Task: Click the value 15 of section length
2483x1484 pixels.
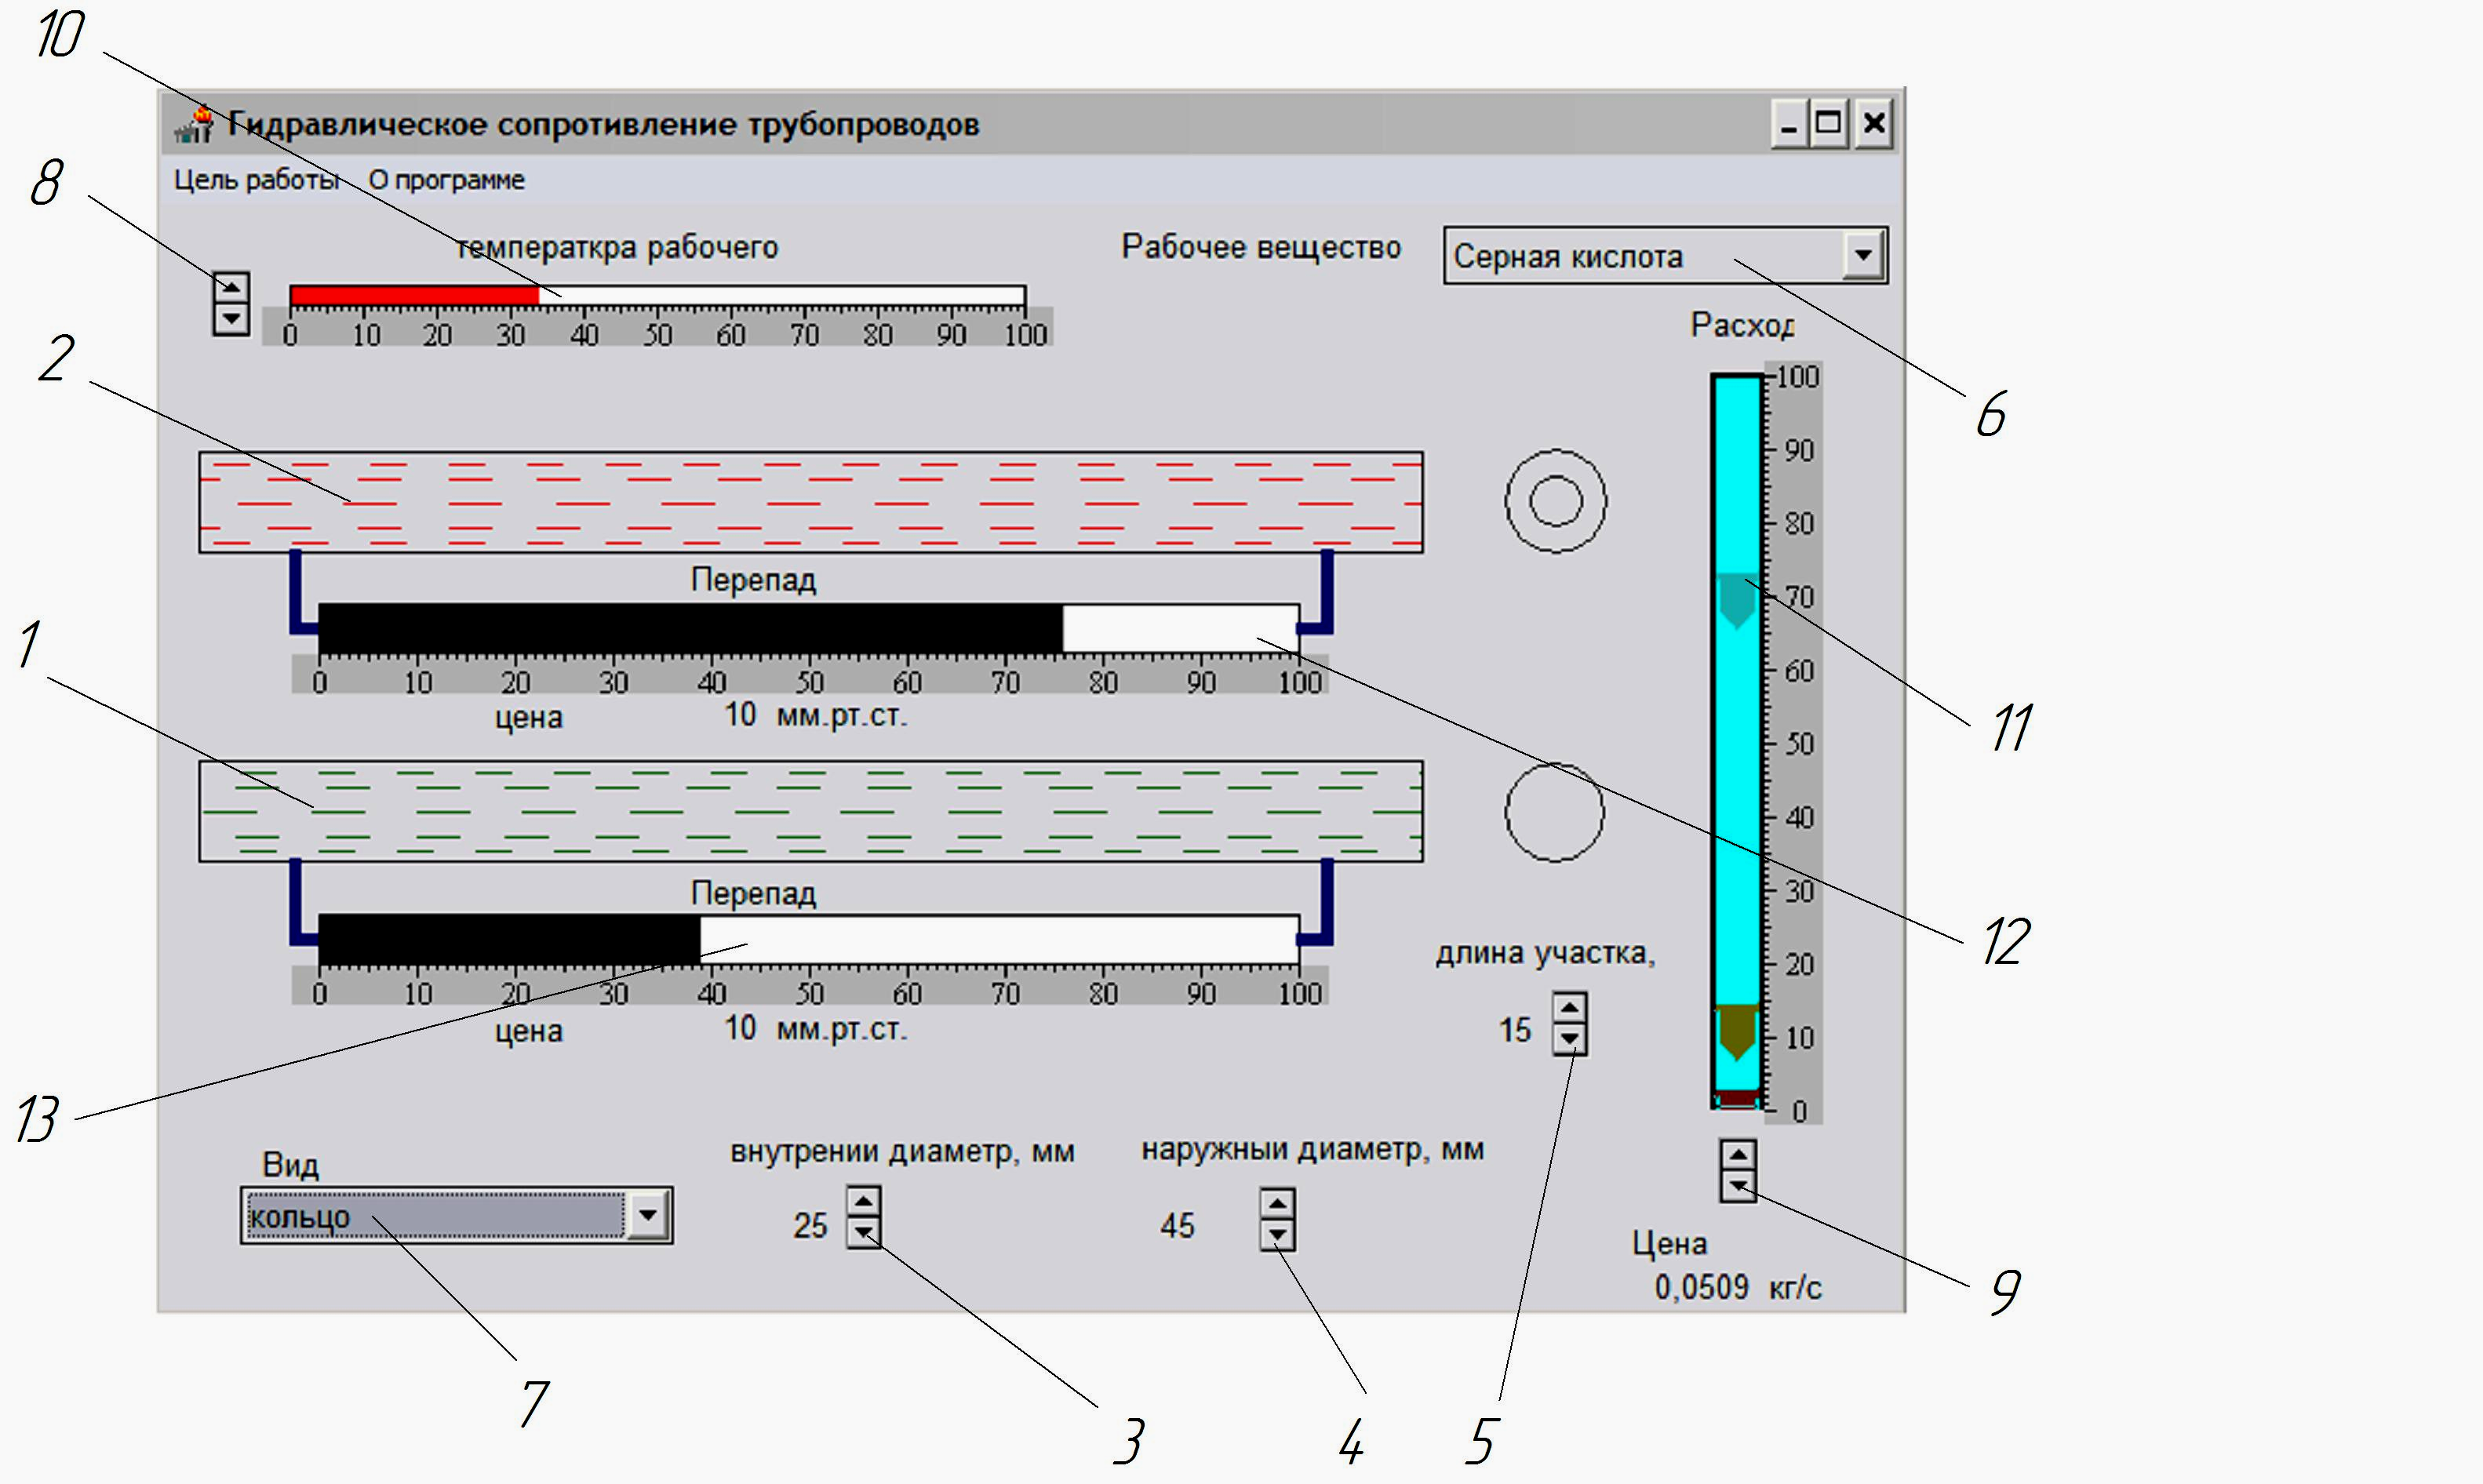Action: pyautogui.click(x=1515, y=1030)
